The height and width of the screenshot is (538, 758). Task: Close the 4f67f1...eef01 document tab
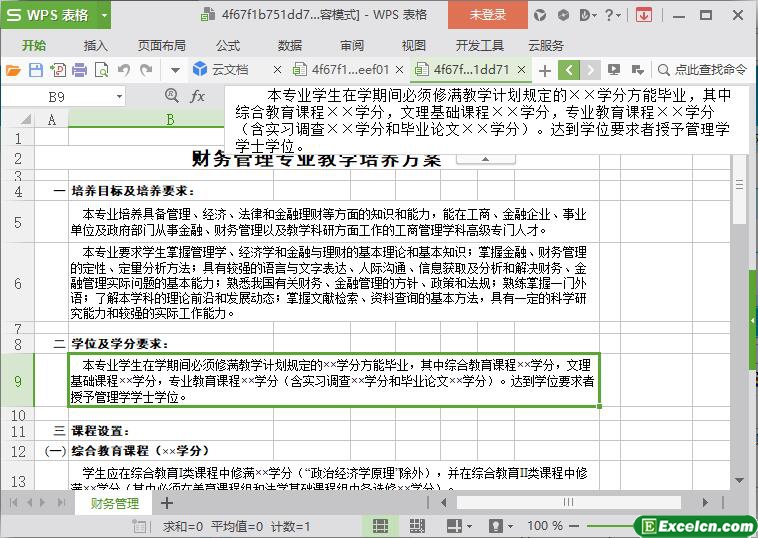[399, 70]
